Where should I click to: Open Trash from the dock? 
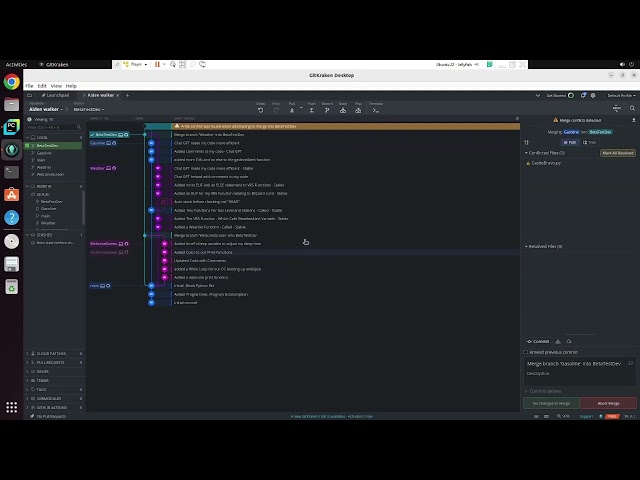[11, 287]
